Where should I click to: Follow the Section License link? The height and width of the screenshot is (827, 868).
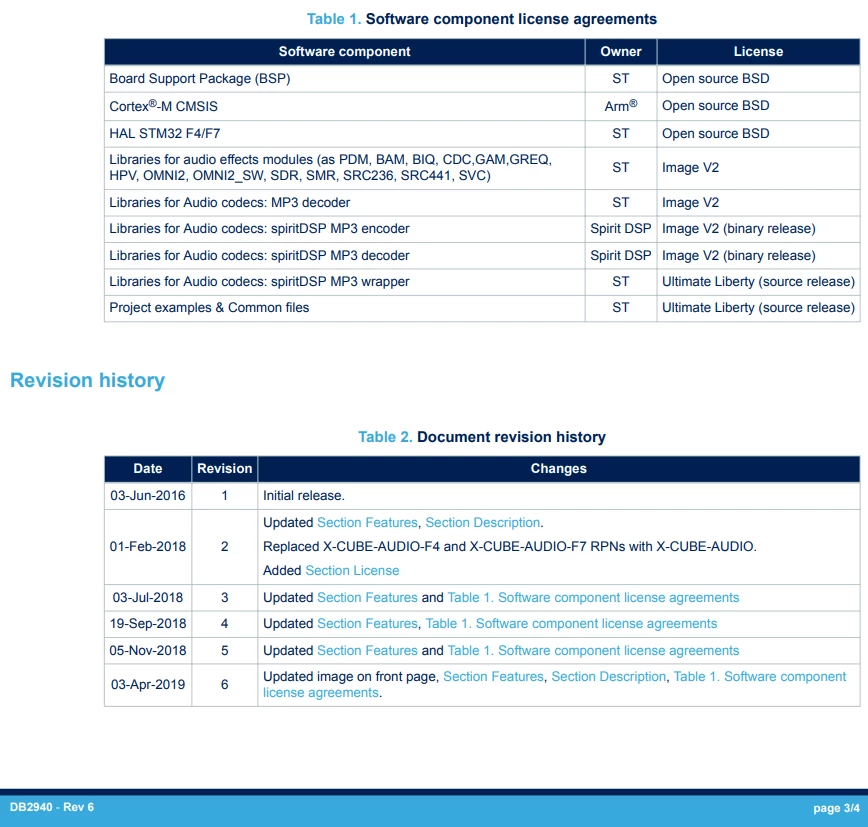pyautogui.click(x=352, y=570)
